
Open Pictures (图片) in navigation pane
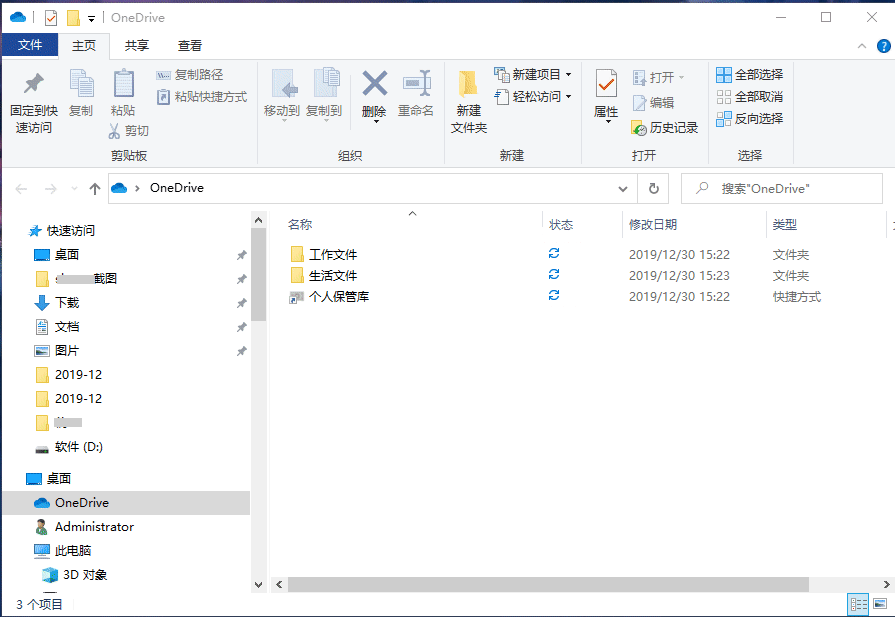point(66,351)
